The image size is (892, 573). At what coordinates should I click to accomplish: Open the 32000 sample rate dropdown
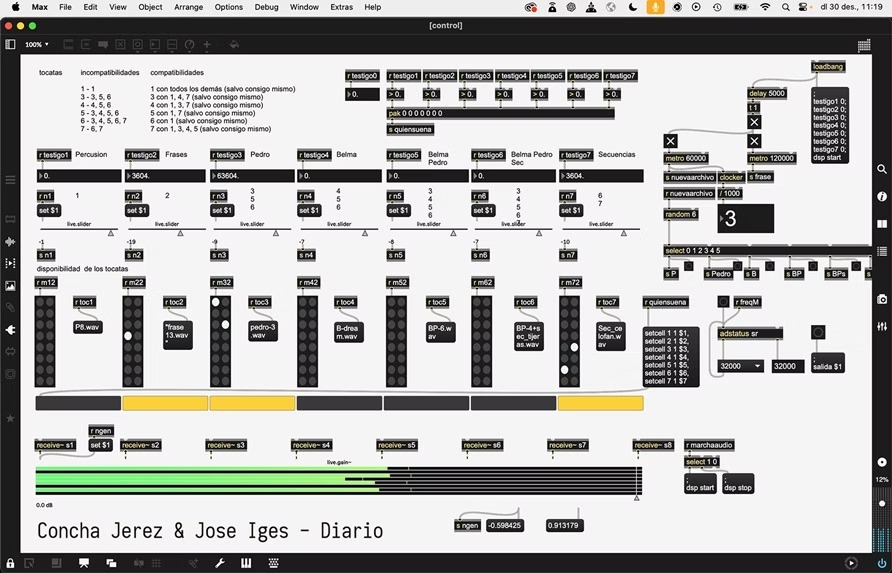pos(743,366)
